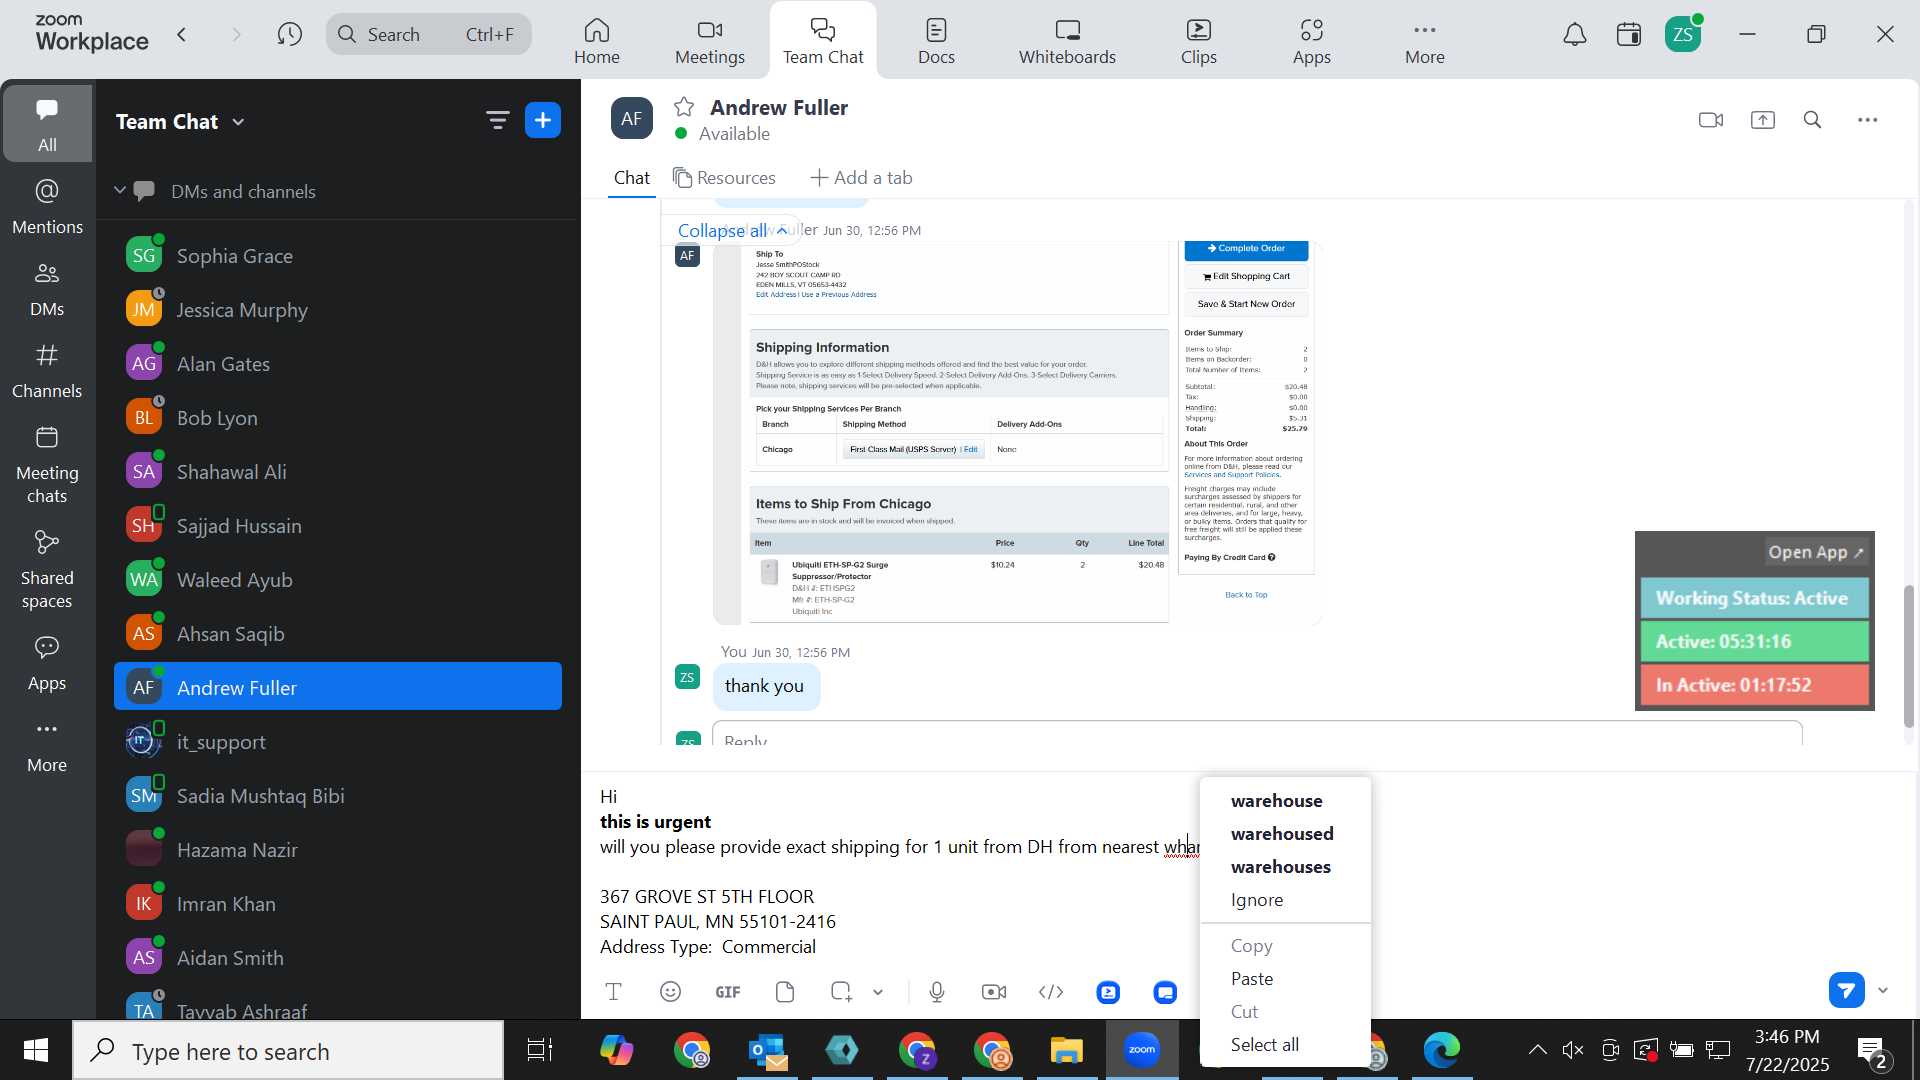The height and width of the screenshot is (1080, 1920).
Task: Open the Clips tab
Action: pyautogui.click(x=1198, y=41)
